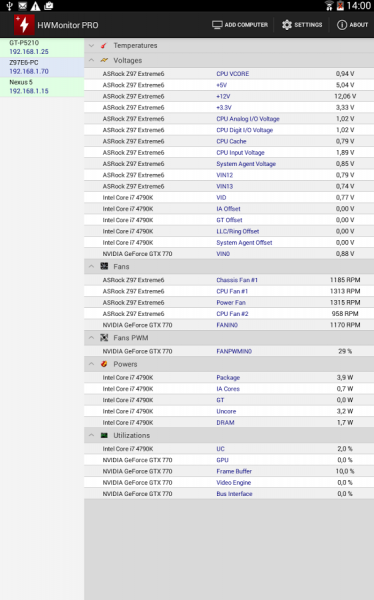Collapse the Fans section chevron

[x=91, y=266]
